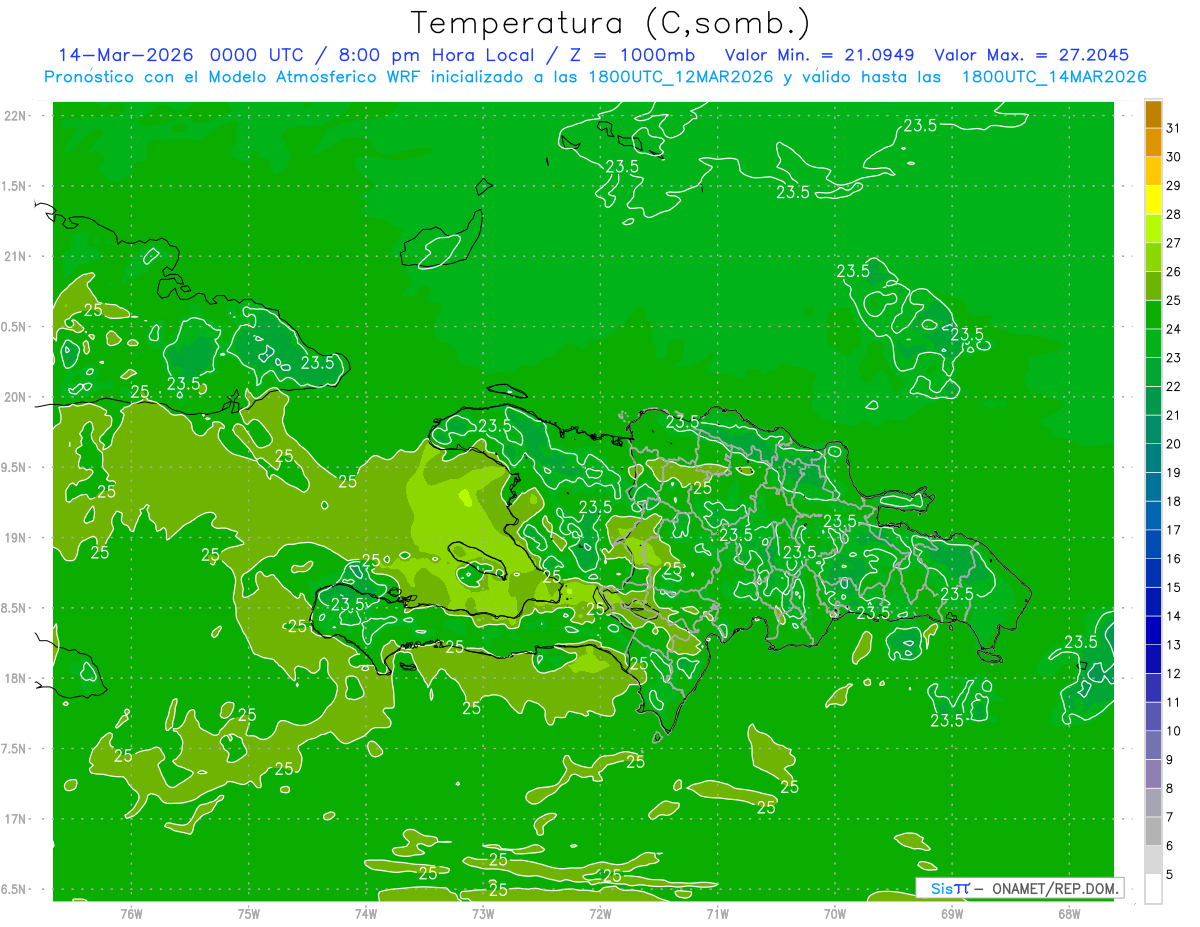Screen dimensions: 1200x927
Task: Pick the colorbar swatch between 23 and 24
Action: (1153, 343)
